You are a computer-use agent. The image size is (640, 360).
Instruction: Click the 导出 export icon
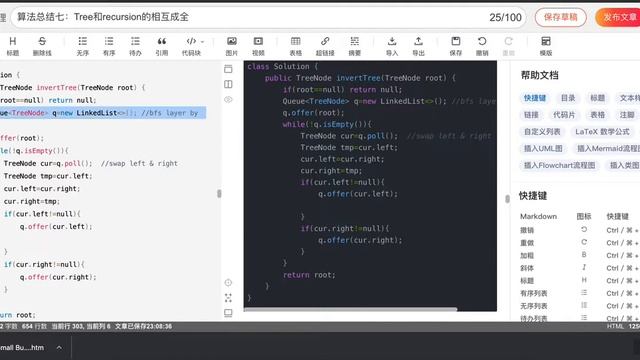click(x=418, y=46)
